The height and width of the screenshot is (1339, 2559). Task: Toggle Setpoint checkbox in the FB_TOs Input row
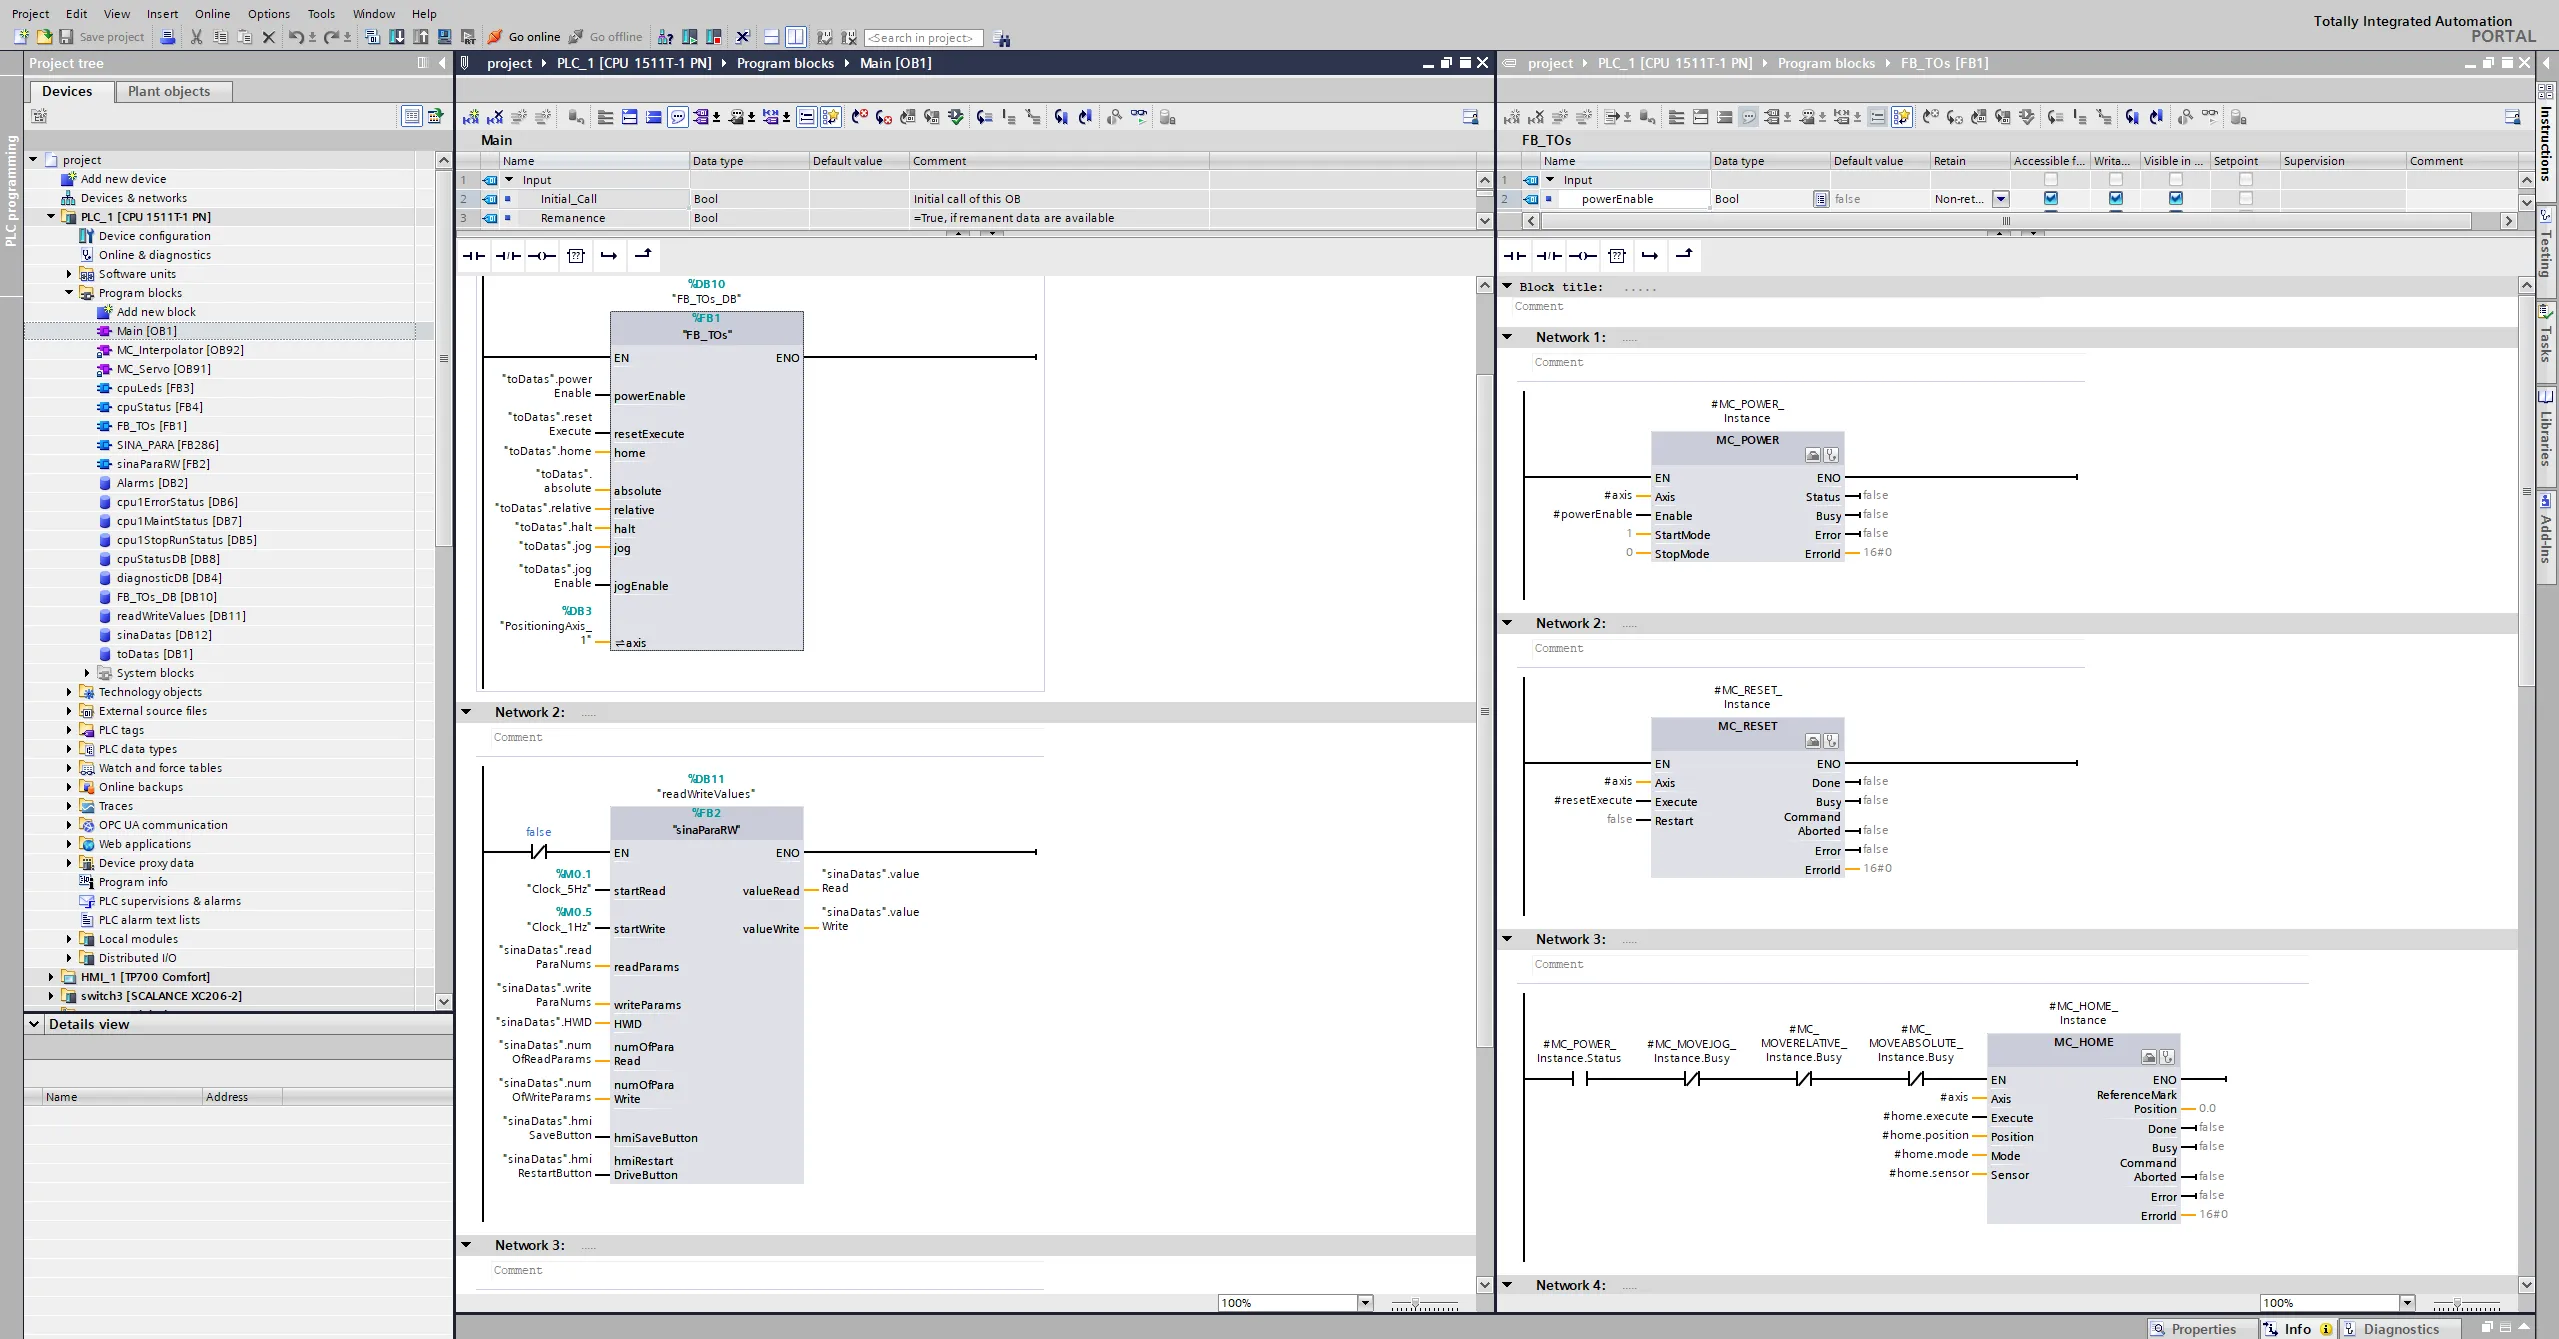coord(2246,180)
